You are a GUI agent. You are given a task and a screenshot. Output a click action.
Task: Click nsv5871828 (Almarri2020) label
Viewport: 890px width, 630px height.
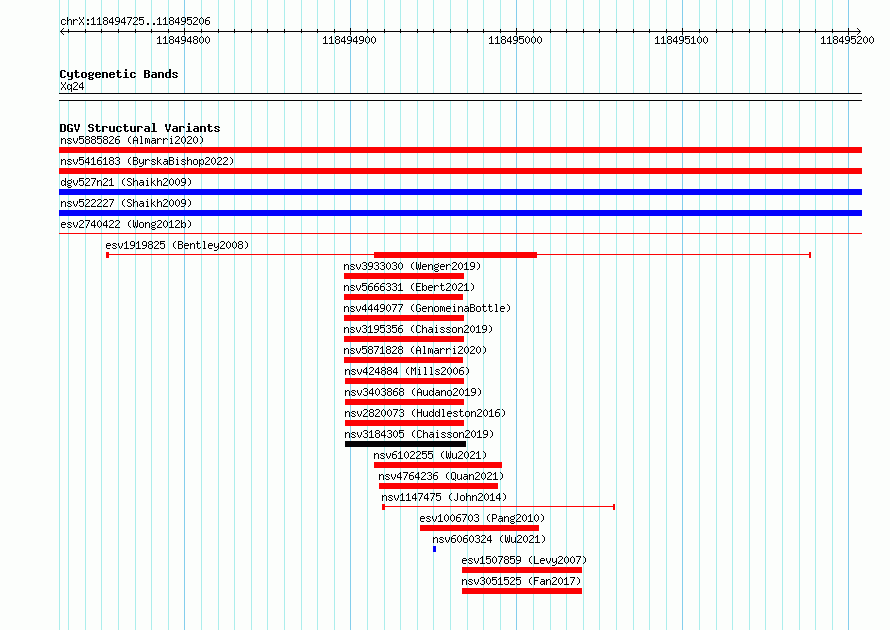click(415, 350)
